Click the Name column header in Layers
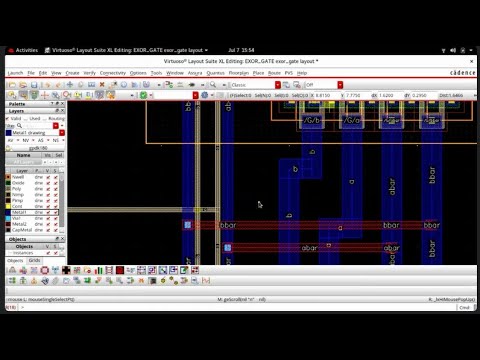This screenshot has width=480, height=360. [x=23, y=155]
